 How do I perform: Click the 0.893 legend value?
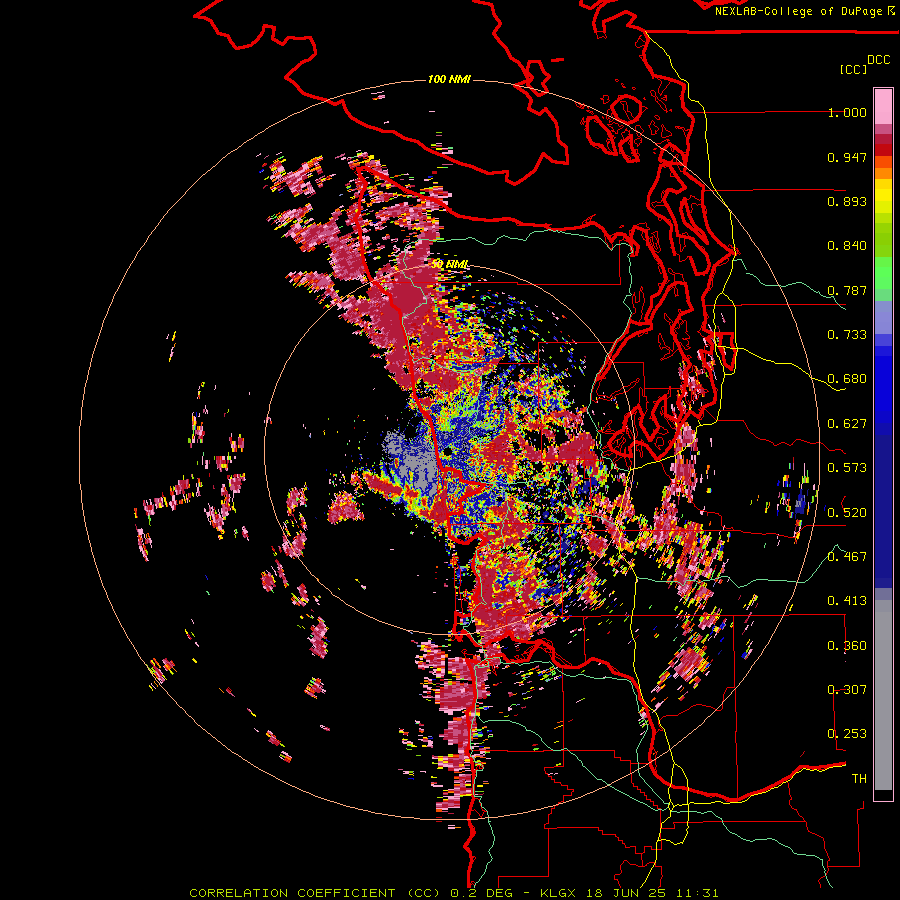[847, 201]
